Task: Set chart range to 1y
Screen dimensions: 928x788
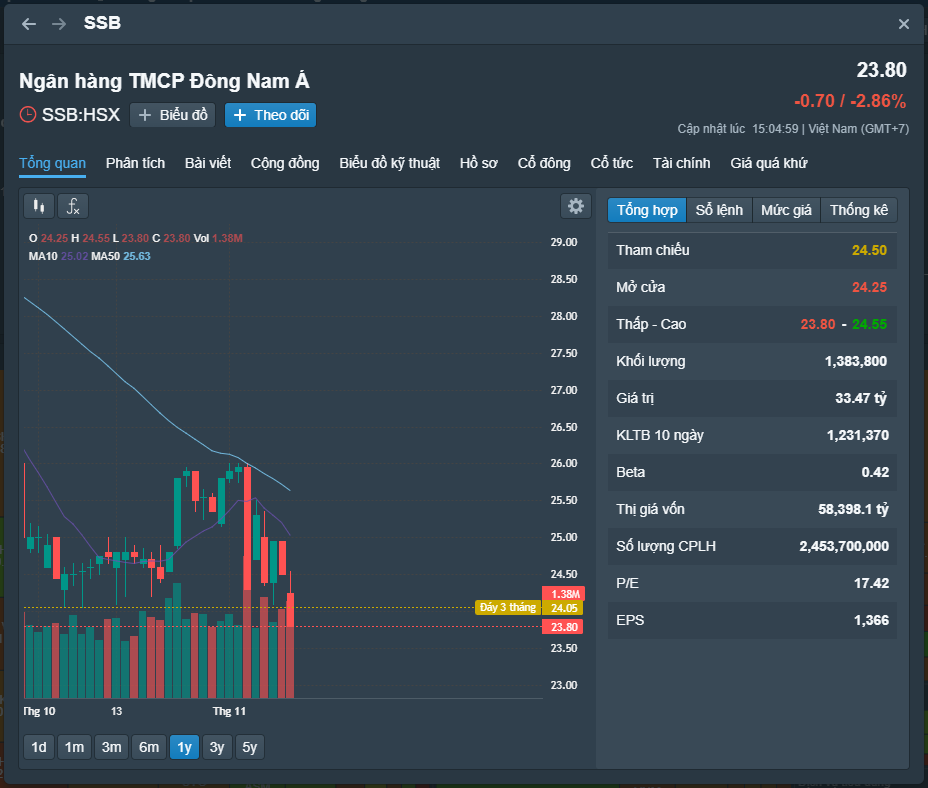Action: 184,747
